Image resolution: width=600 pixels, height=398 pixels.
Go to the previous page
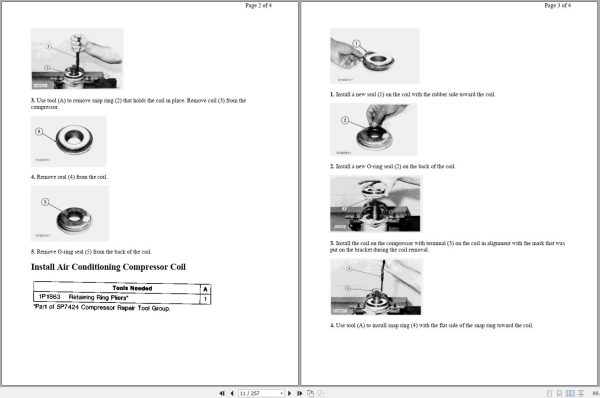[232, 393]
